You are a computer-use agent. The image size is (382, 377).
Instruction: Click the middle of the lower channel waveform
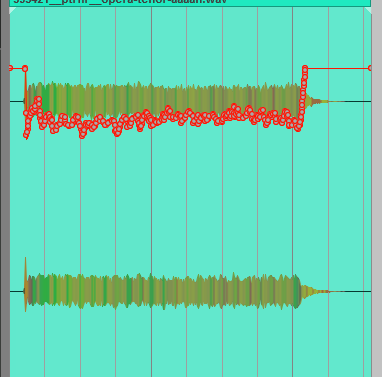point(163,291)
